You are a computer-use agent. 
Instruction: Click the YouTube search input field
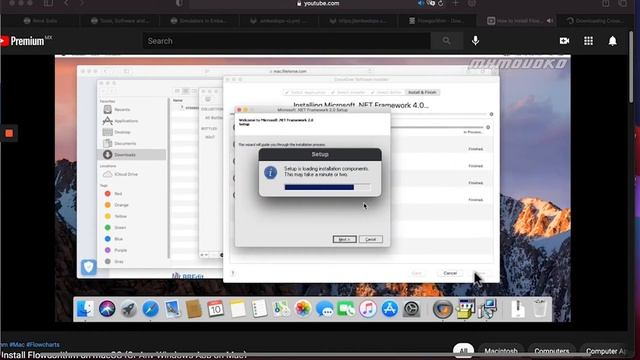pos(287,41)
